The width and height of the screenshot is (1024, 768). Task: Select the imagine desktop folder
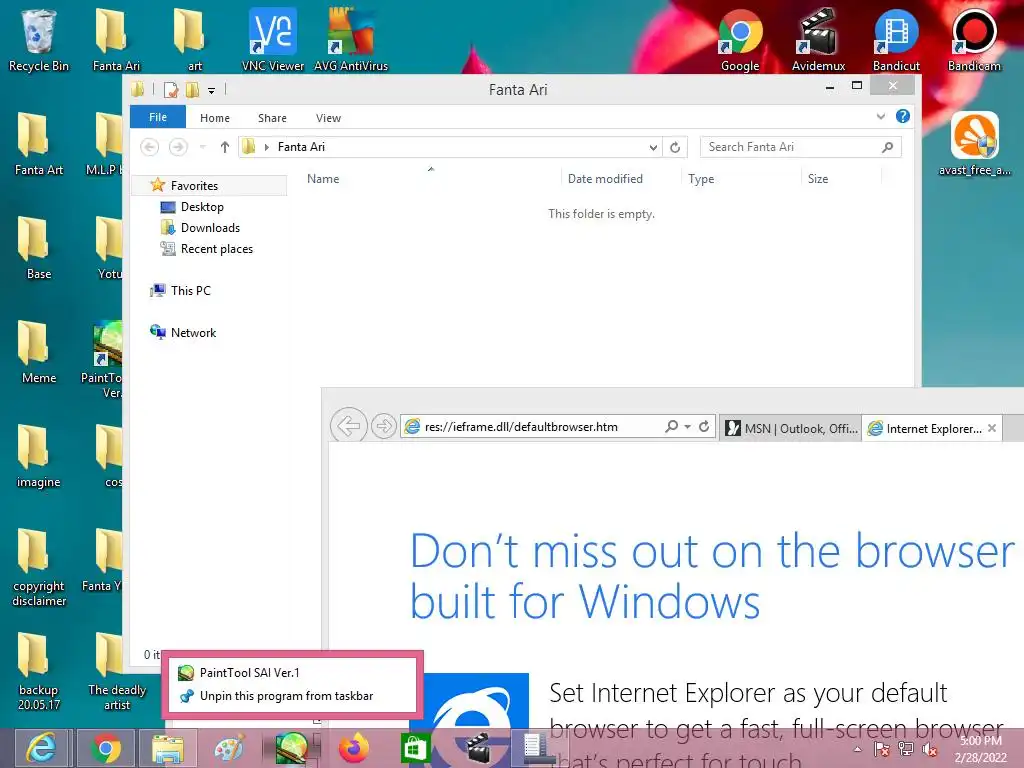coord(39,456)
